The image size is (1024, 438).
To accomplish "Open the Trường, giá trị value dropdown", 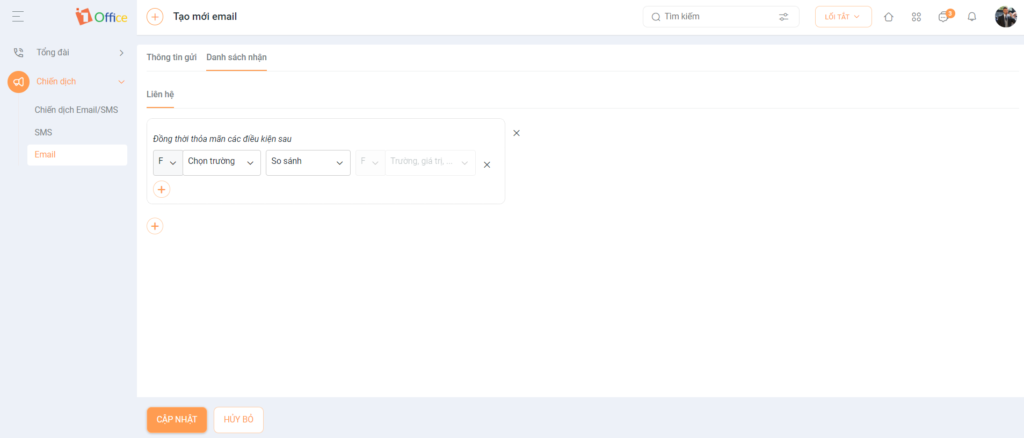I will tap(430, 163).
